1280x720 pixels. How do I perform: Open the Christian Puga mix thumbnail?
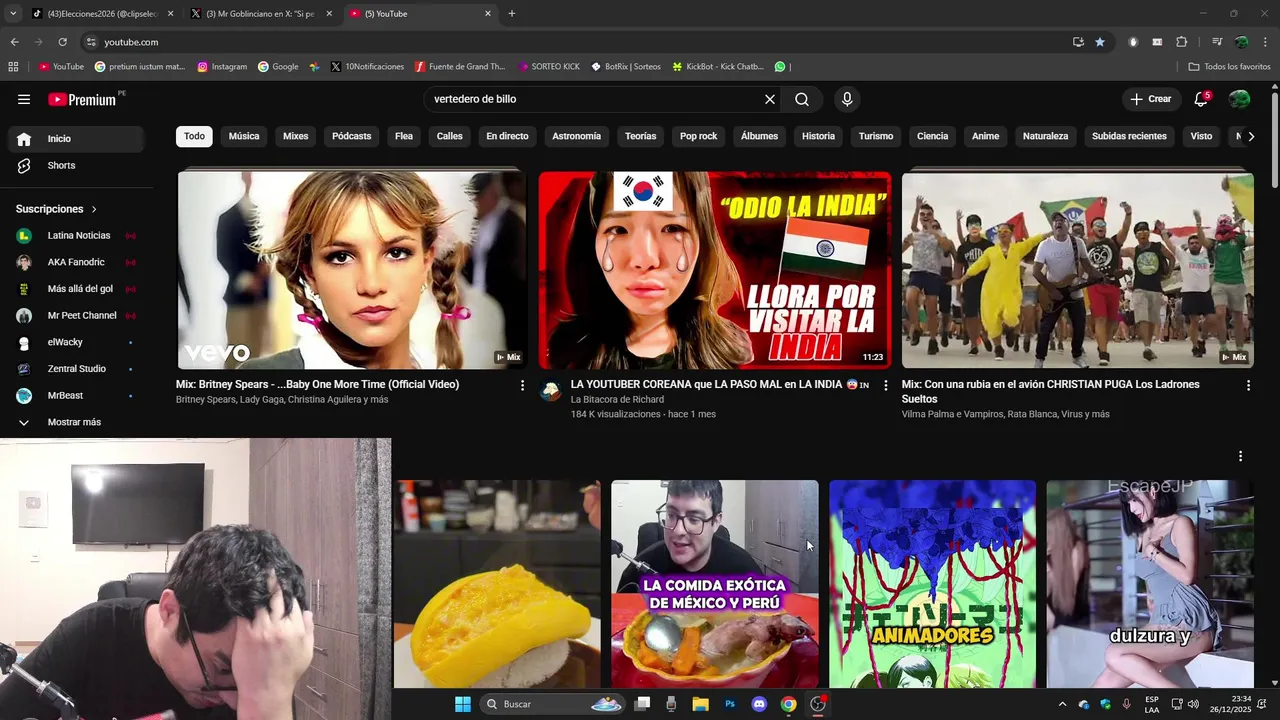(x=1077, y=270)
